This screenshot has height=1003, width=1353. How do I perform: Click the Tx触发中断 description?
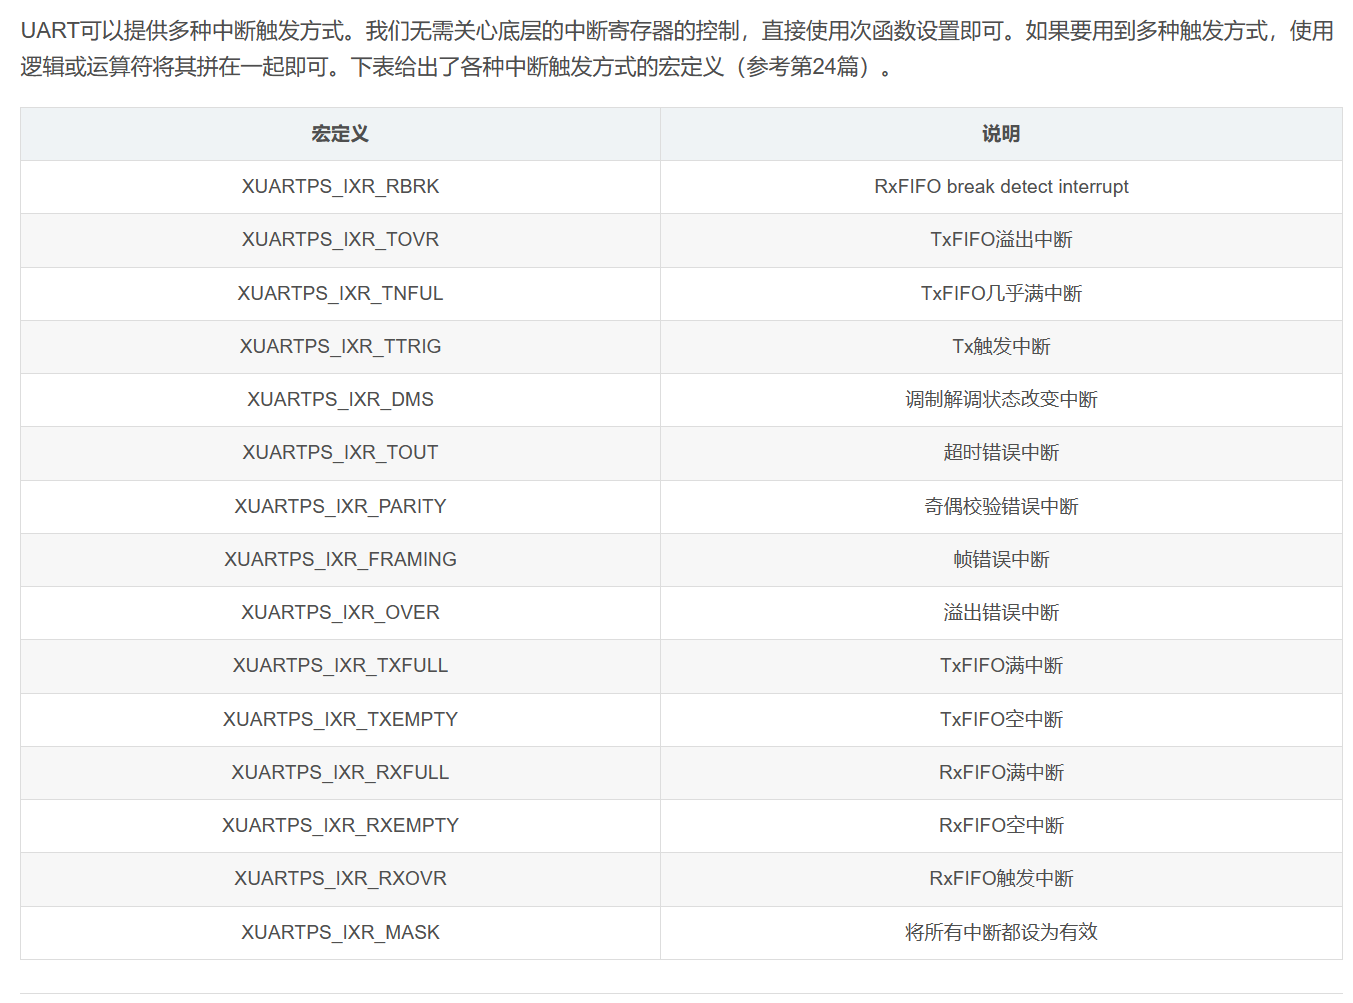coord(1001,347)
